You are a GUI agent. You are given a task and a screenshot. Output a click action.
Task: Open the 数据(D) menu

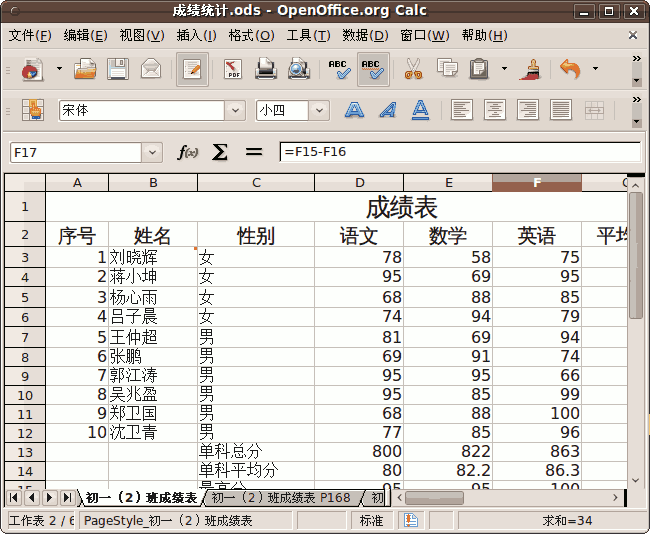pyautogui.click(x=365, y=35)
